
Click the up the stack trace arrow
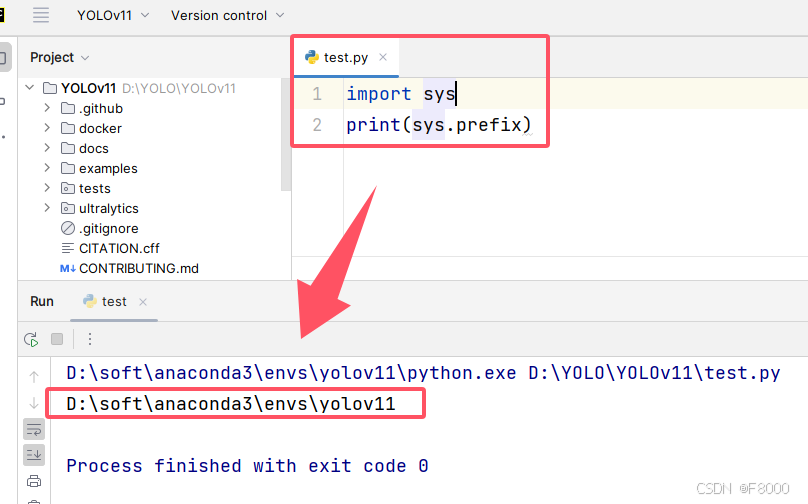click(34, 377)
